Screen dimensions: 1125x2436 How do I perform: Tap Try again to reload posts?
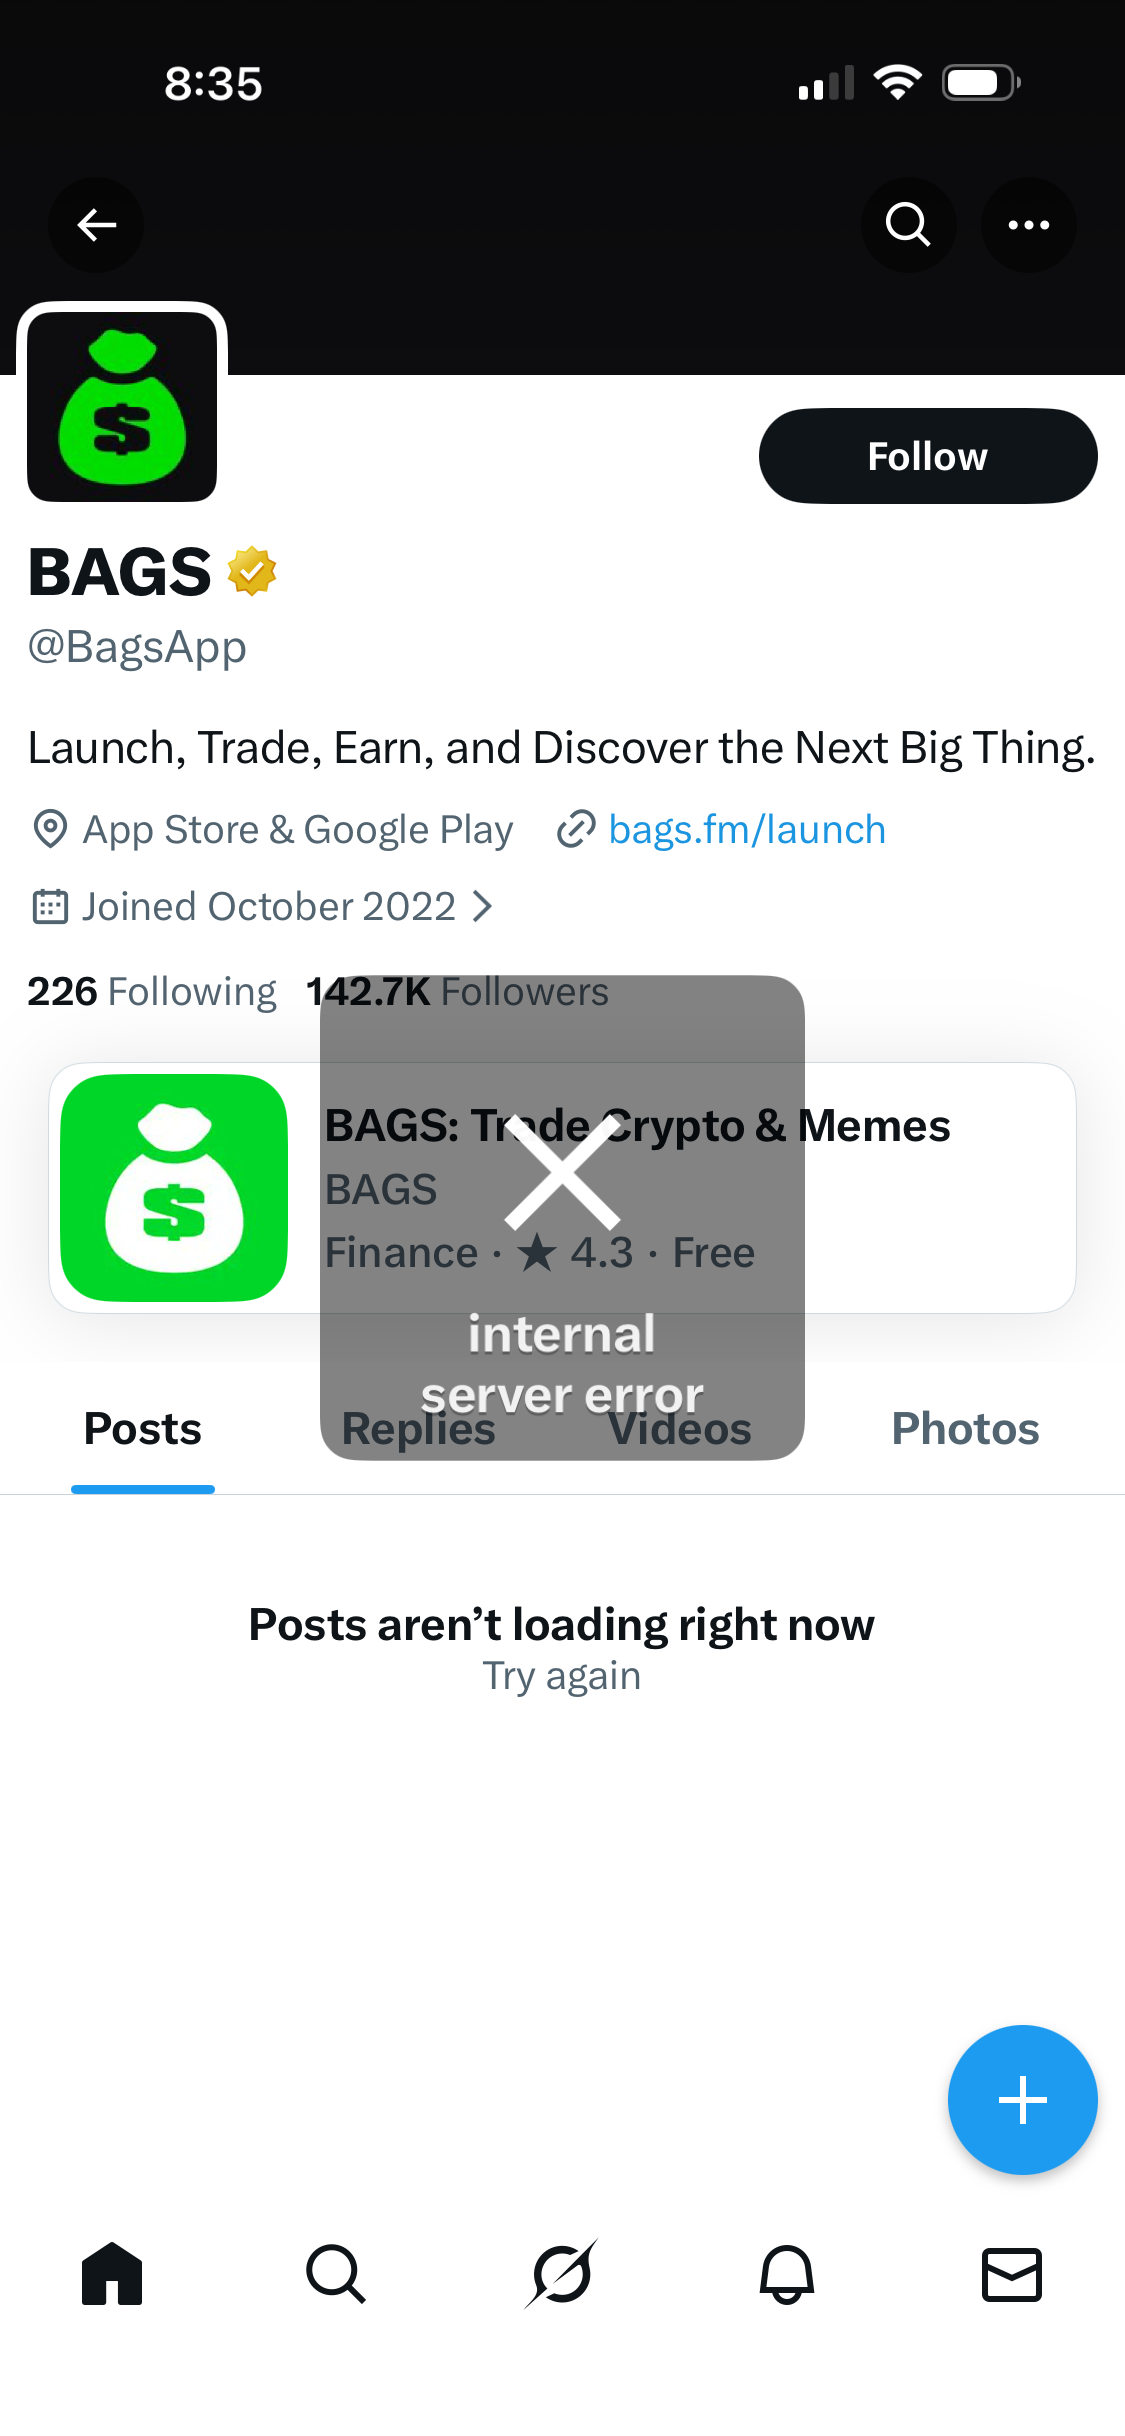pos(562,1676)
